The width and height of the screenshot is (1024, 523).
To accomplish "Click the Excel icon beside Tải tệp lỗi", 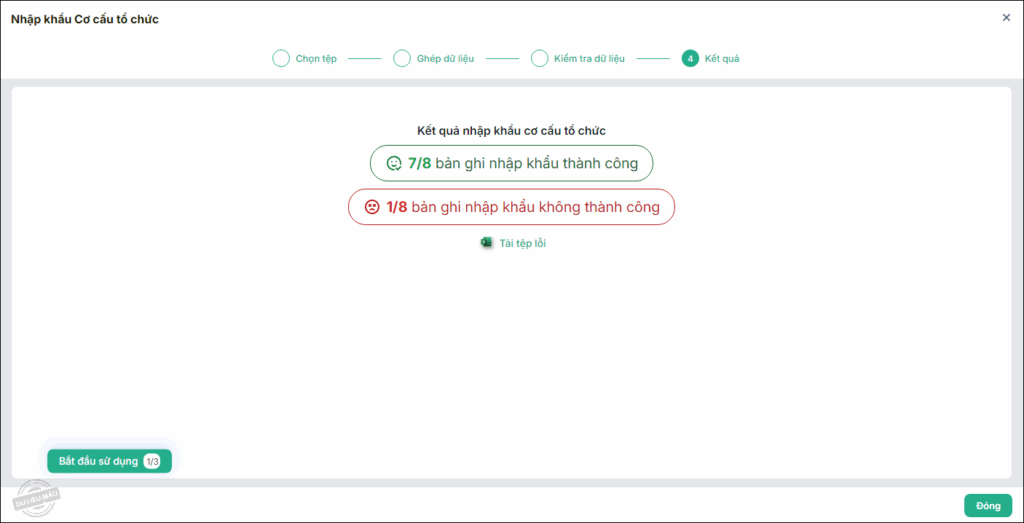I will click(x=487, y=243).
